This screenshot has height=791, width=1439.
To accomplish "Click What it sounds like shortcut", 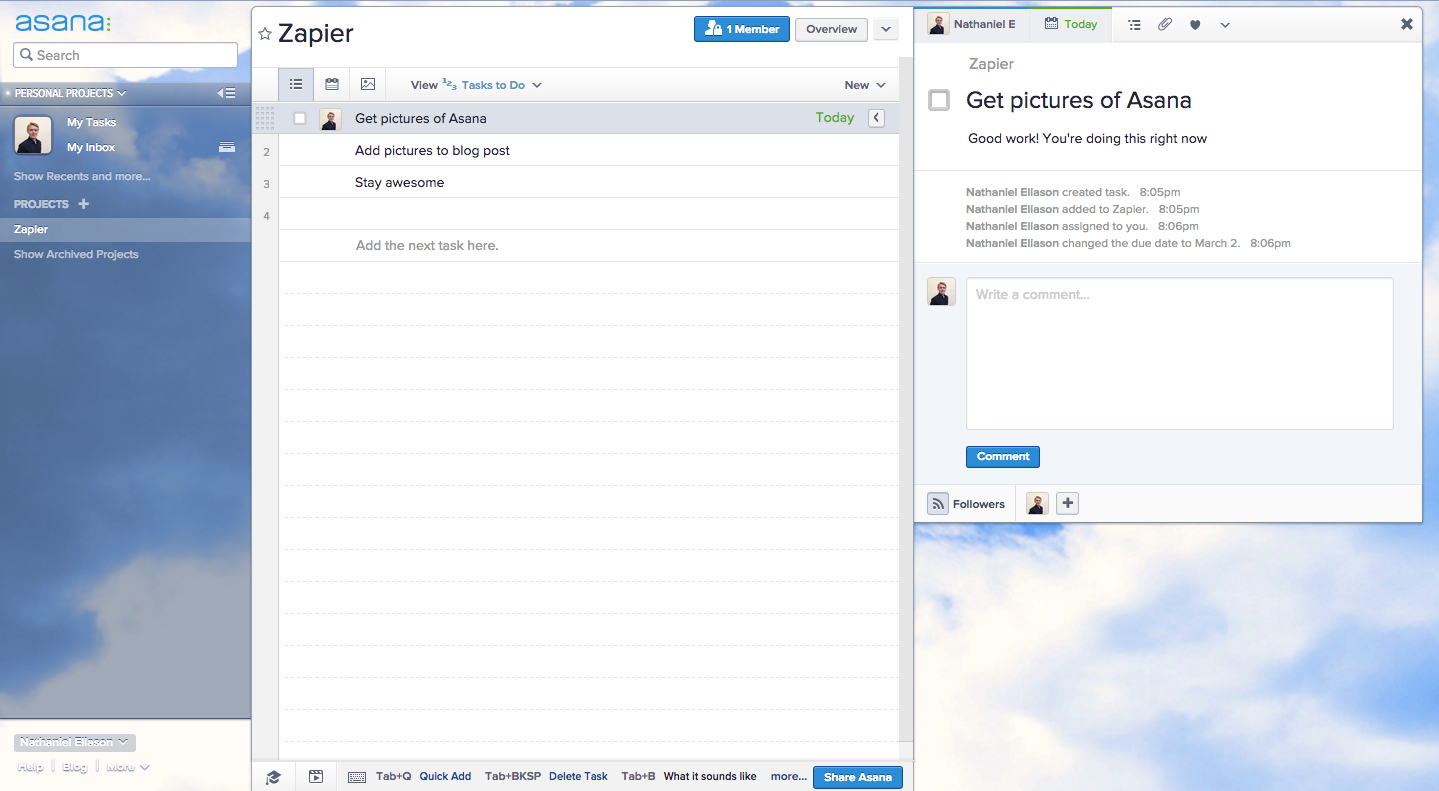I will point(710,776).
